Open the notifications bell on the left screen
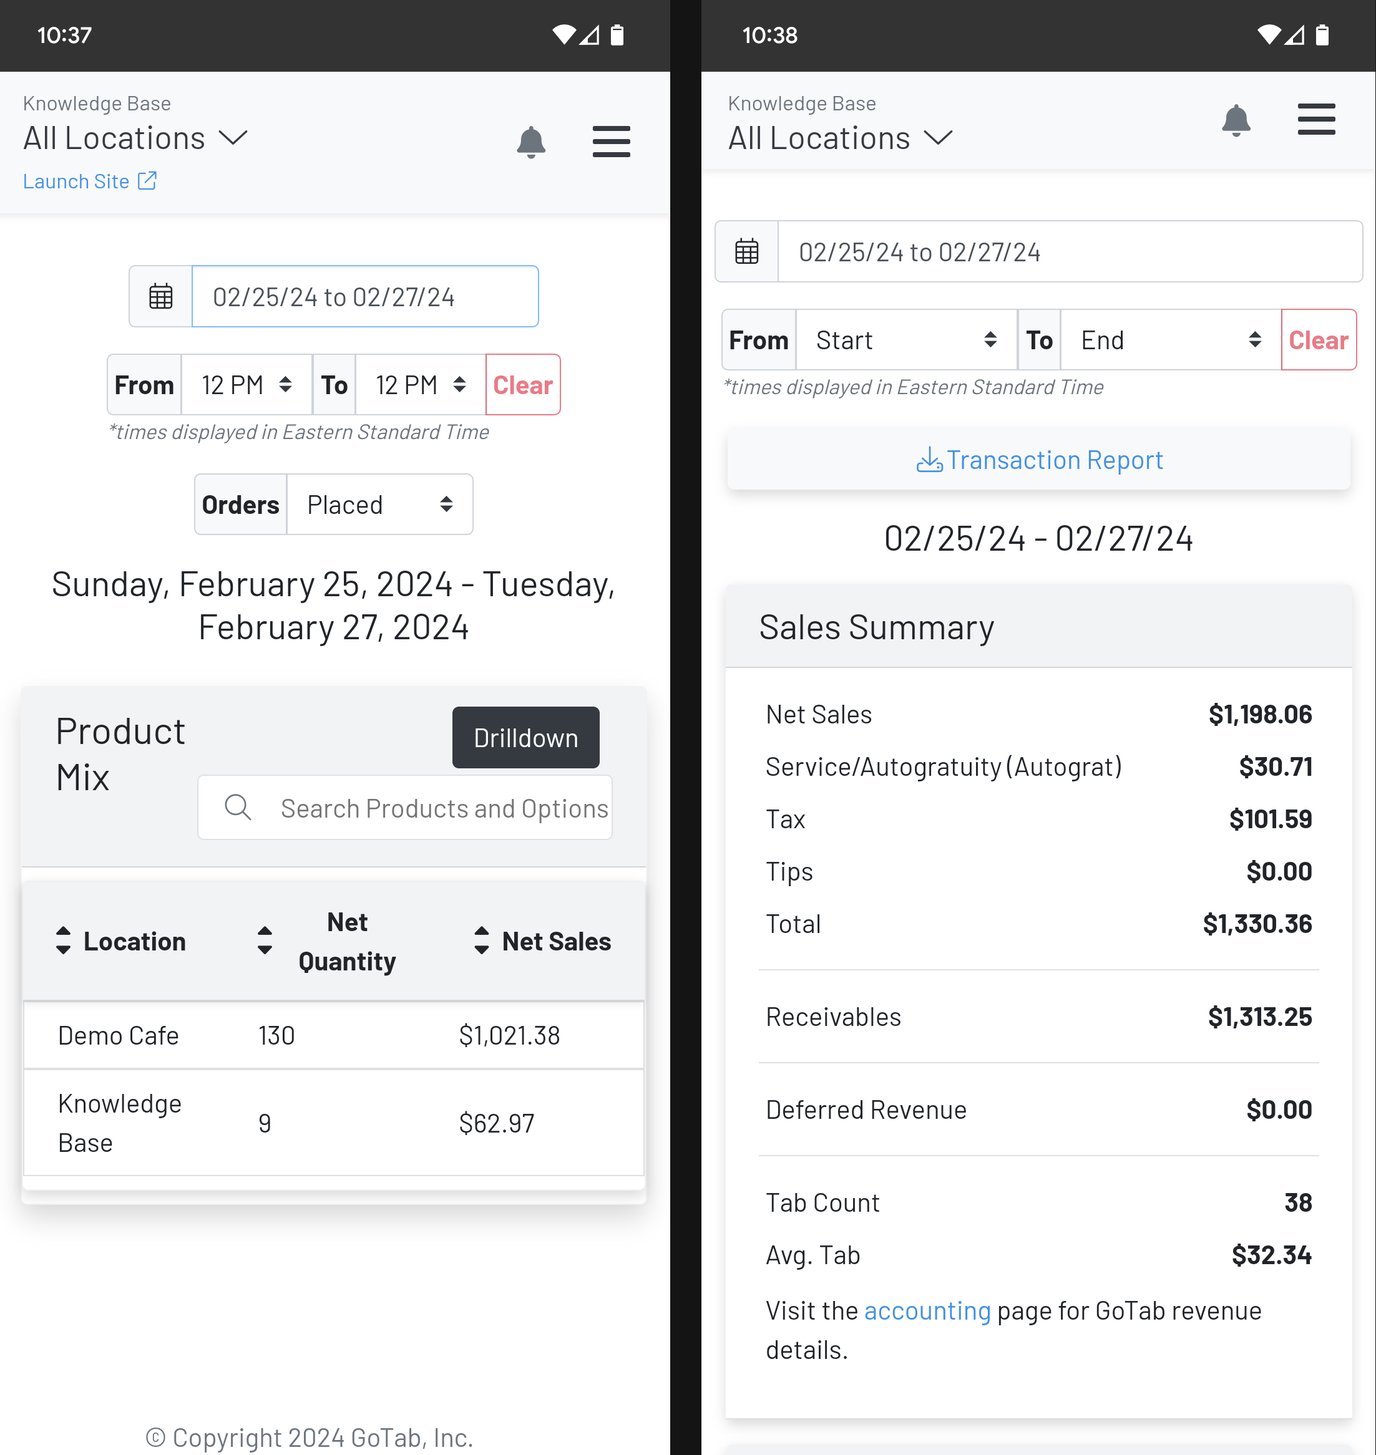 (531, 142)
